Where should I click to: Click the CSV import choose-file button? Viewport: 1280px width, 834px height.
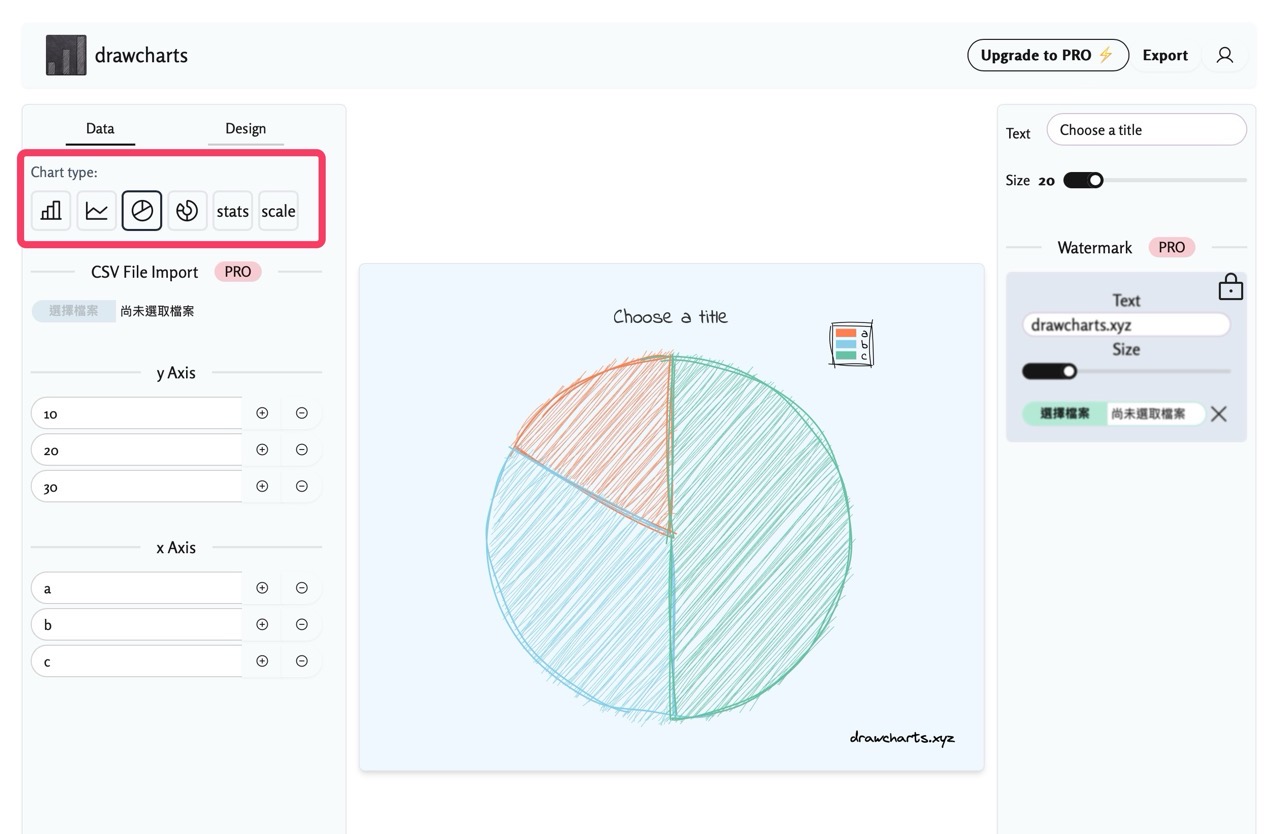[74, 311]
